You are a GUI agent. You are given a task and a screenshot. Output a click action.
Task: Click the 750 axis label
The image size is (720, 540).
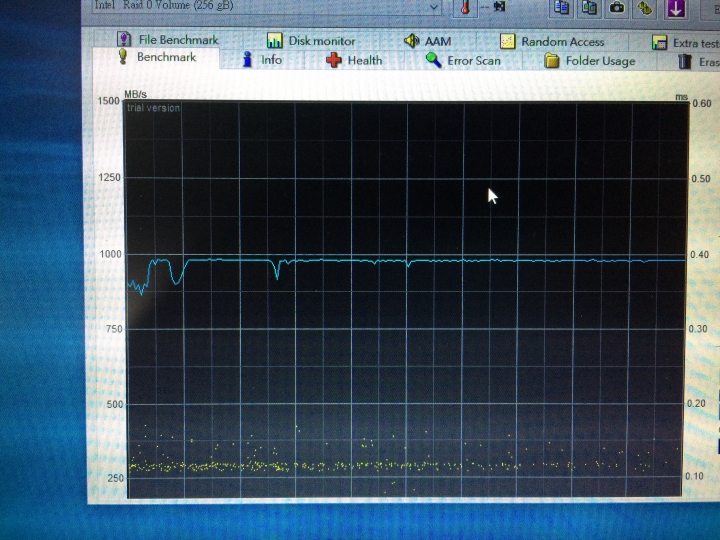tap(116, 329)
